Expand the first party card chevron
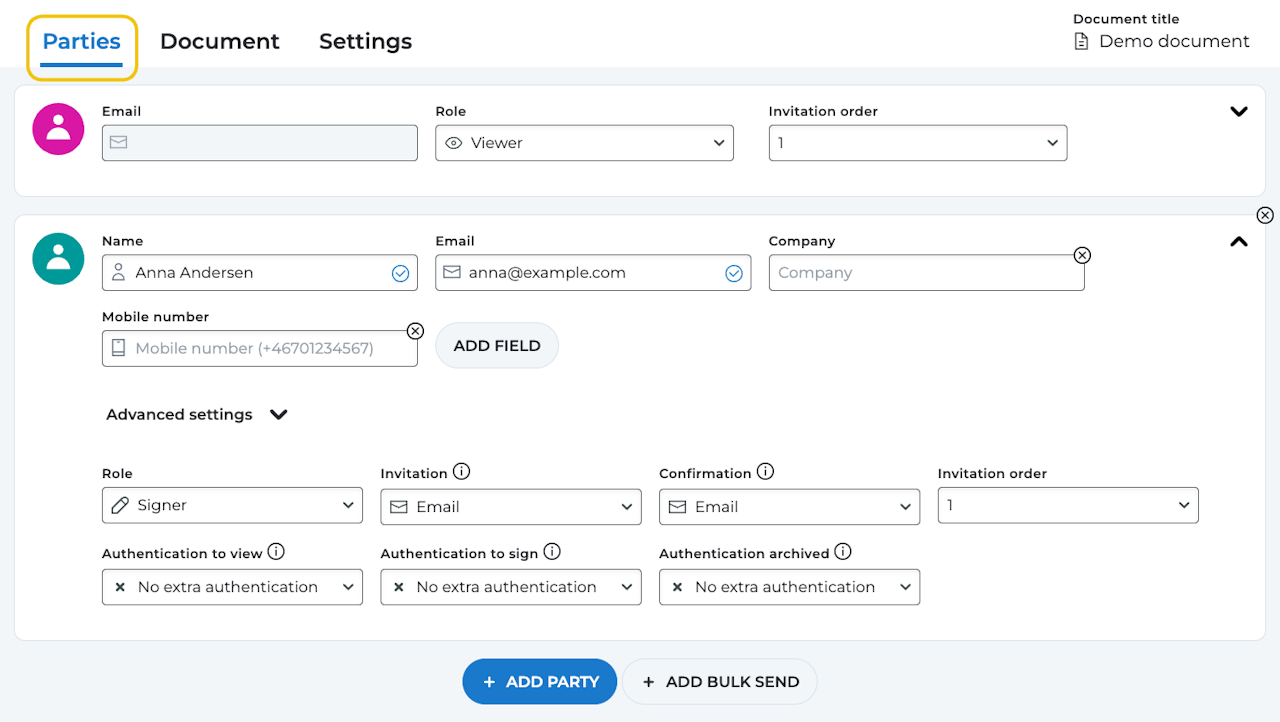The height and width of the screenshot is (722, 1280). point(1239,112)
